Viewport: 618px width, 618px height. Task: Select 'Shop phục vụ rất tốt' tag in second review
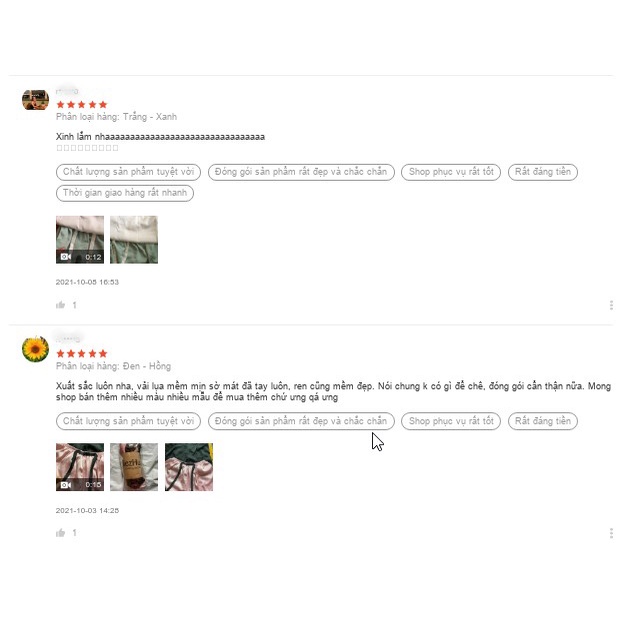pyautogui.click(x=451, y=421)
